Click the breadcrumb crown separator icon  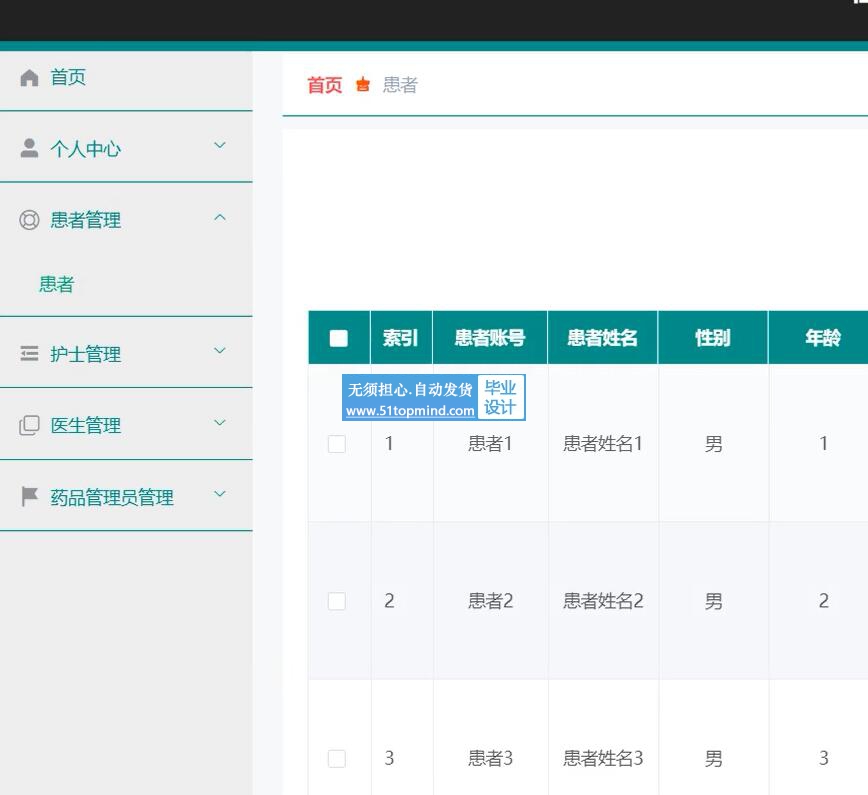click(363, 85)
